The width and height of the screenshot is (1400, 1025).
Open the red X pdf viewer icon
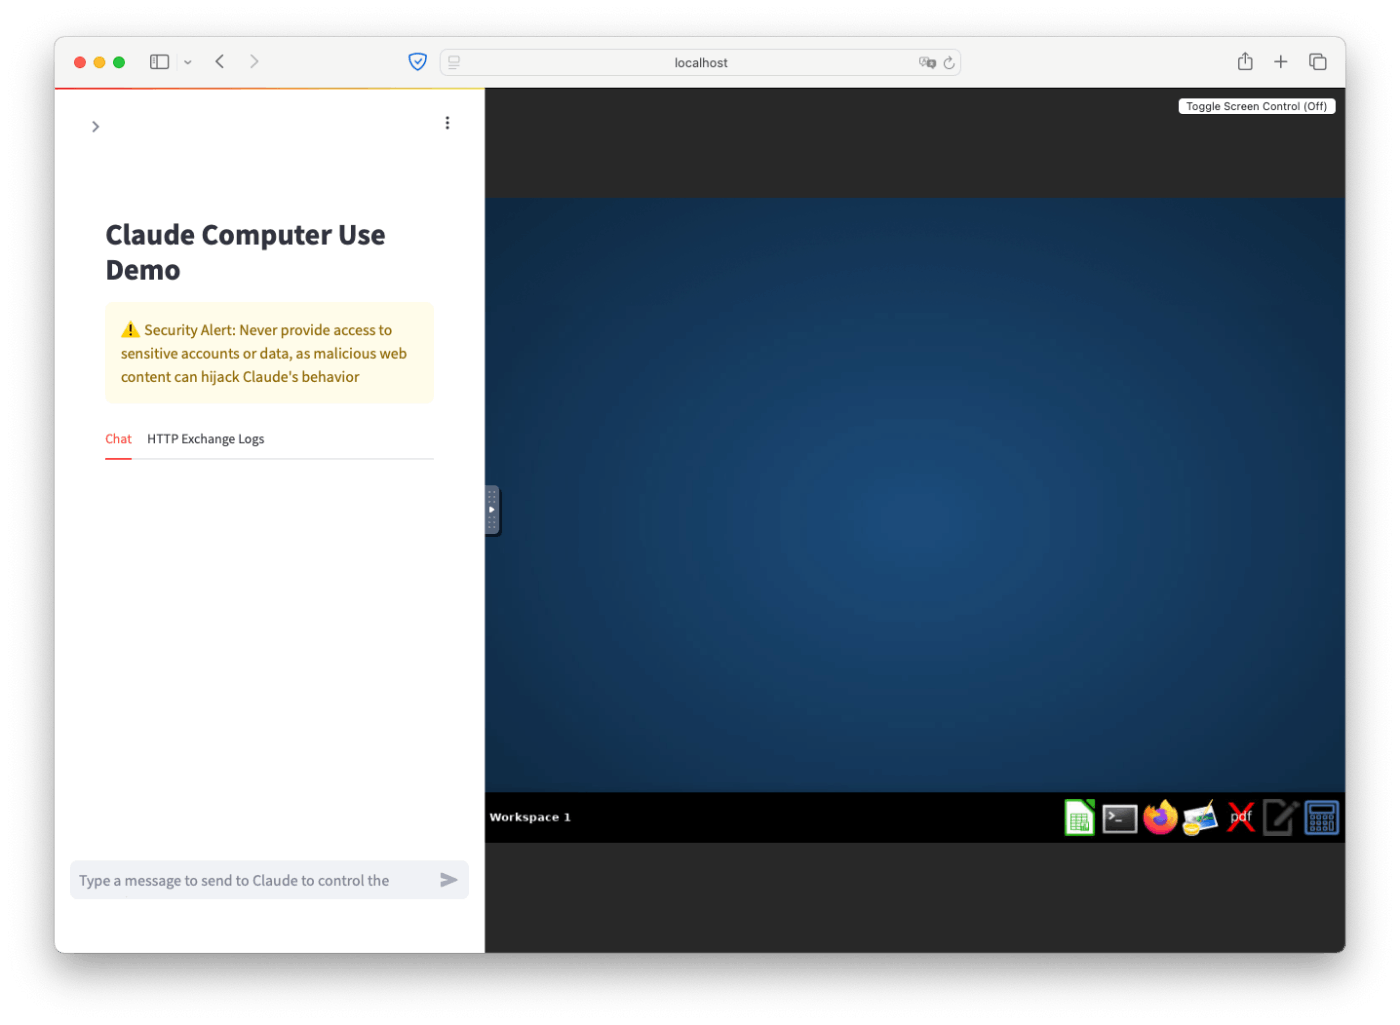click(x=1240, y=818)
